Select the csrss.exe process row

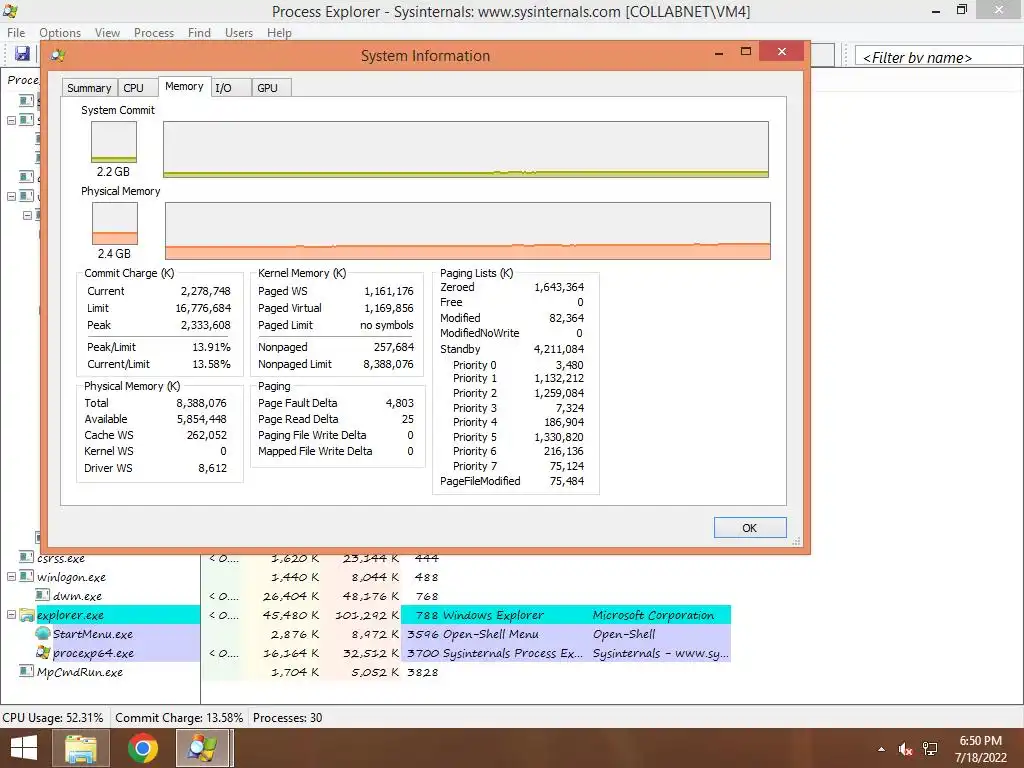pyautogui.click(x=366, y=558)
